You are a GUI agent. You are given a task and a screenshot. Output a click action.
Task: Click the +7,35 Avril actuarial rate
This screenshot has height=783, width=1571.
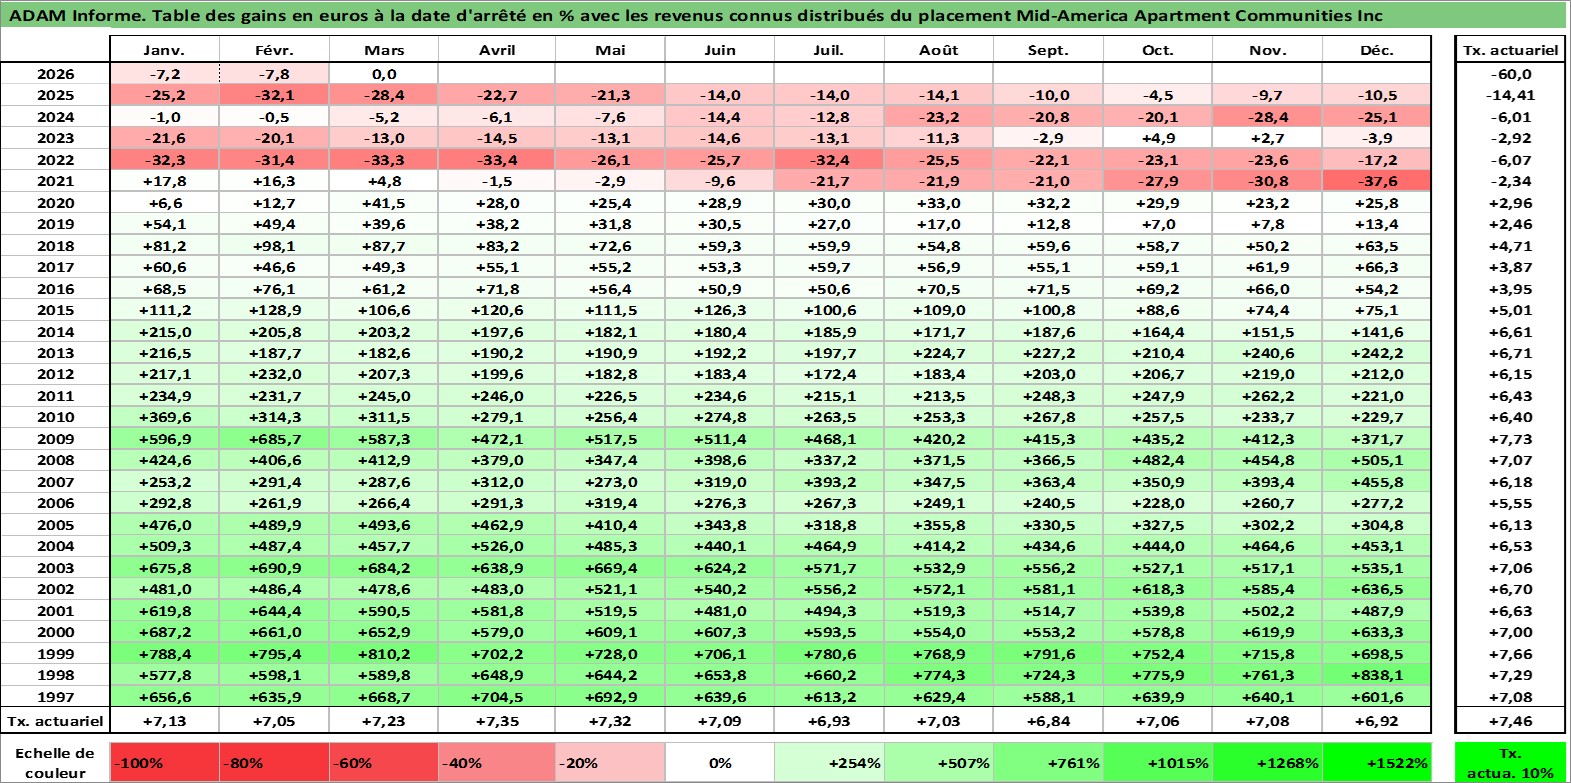point(497,720)
